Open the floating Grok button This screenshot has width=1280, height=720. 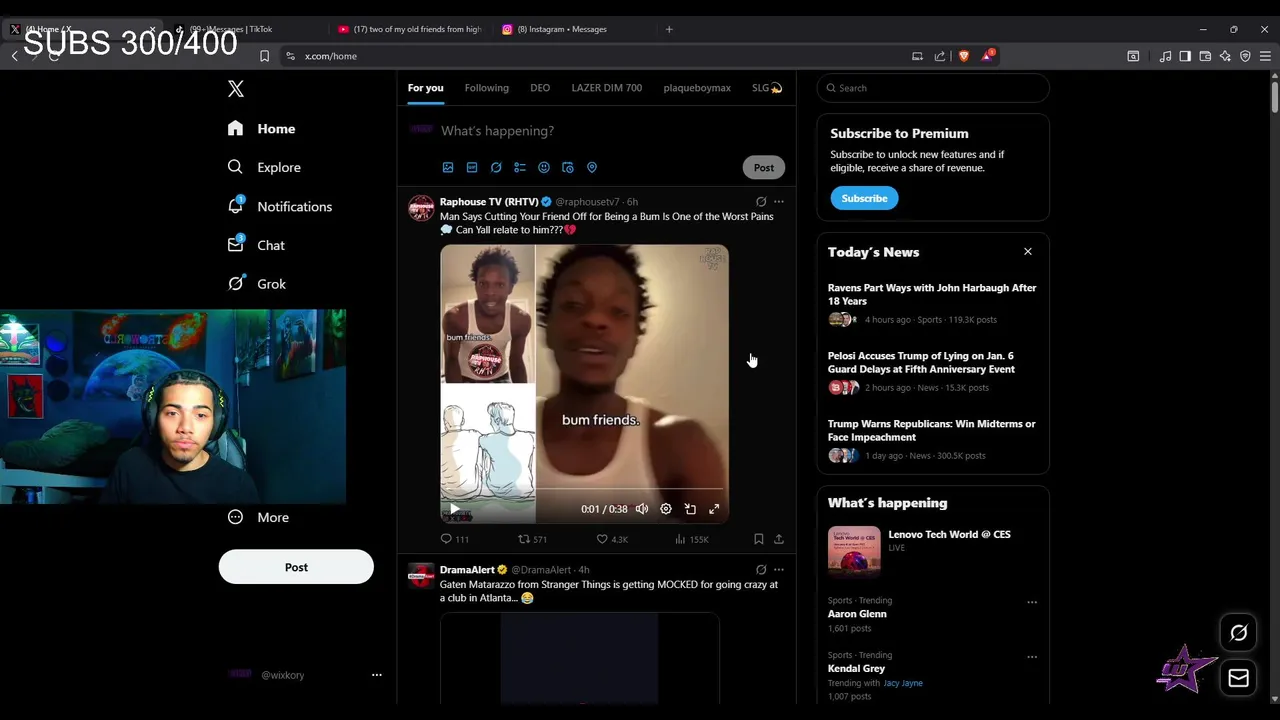click(1239, 633)
